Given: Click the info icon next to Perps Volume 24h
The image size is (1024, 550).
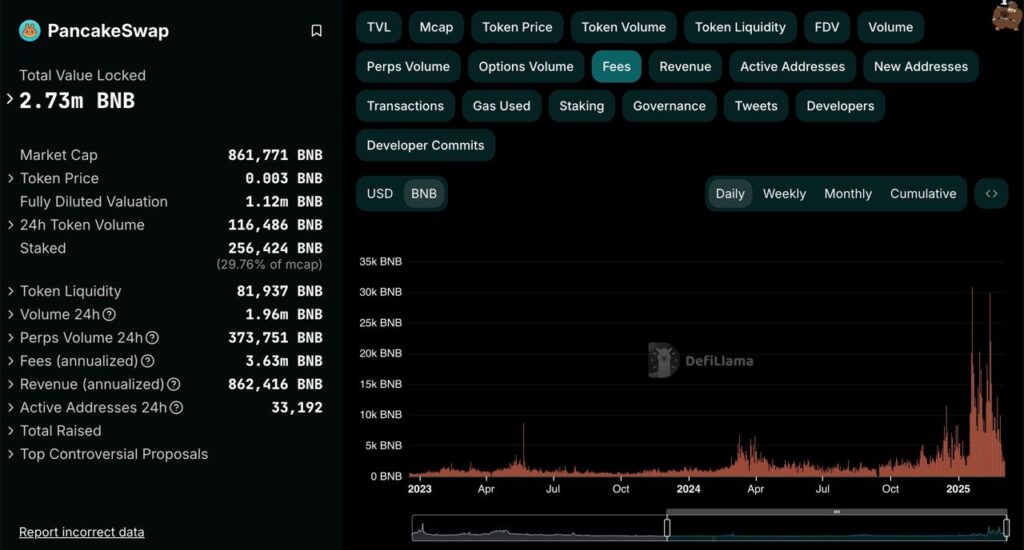Looking at the screenshot, I should tap(152, 338).
